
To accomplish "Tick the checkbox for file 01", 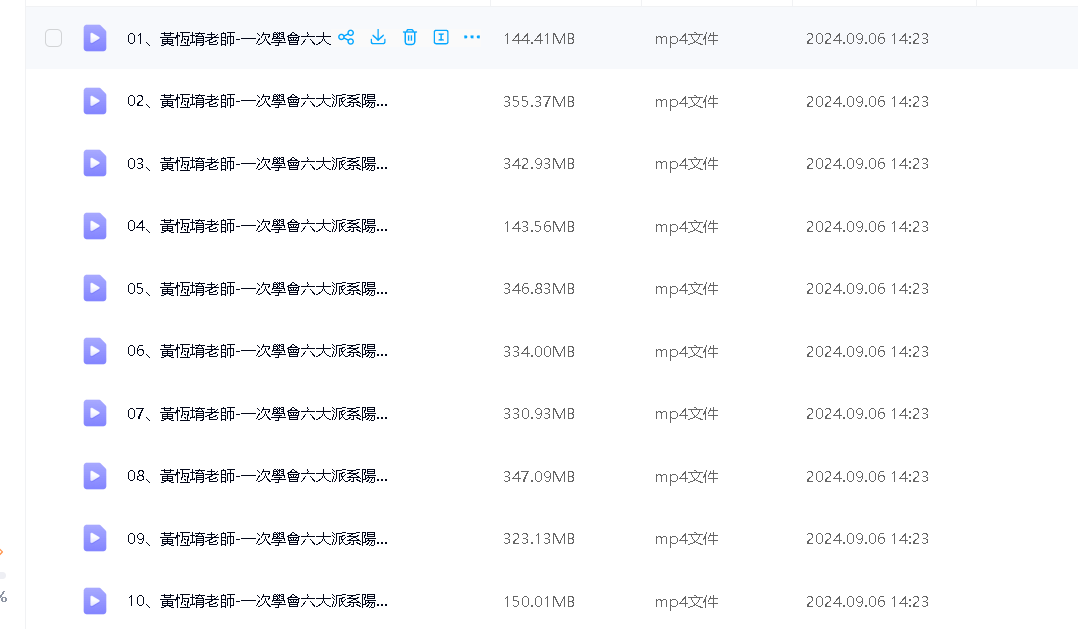I will tap(54, 38).
